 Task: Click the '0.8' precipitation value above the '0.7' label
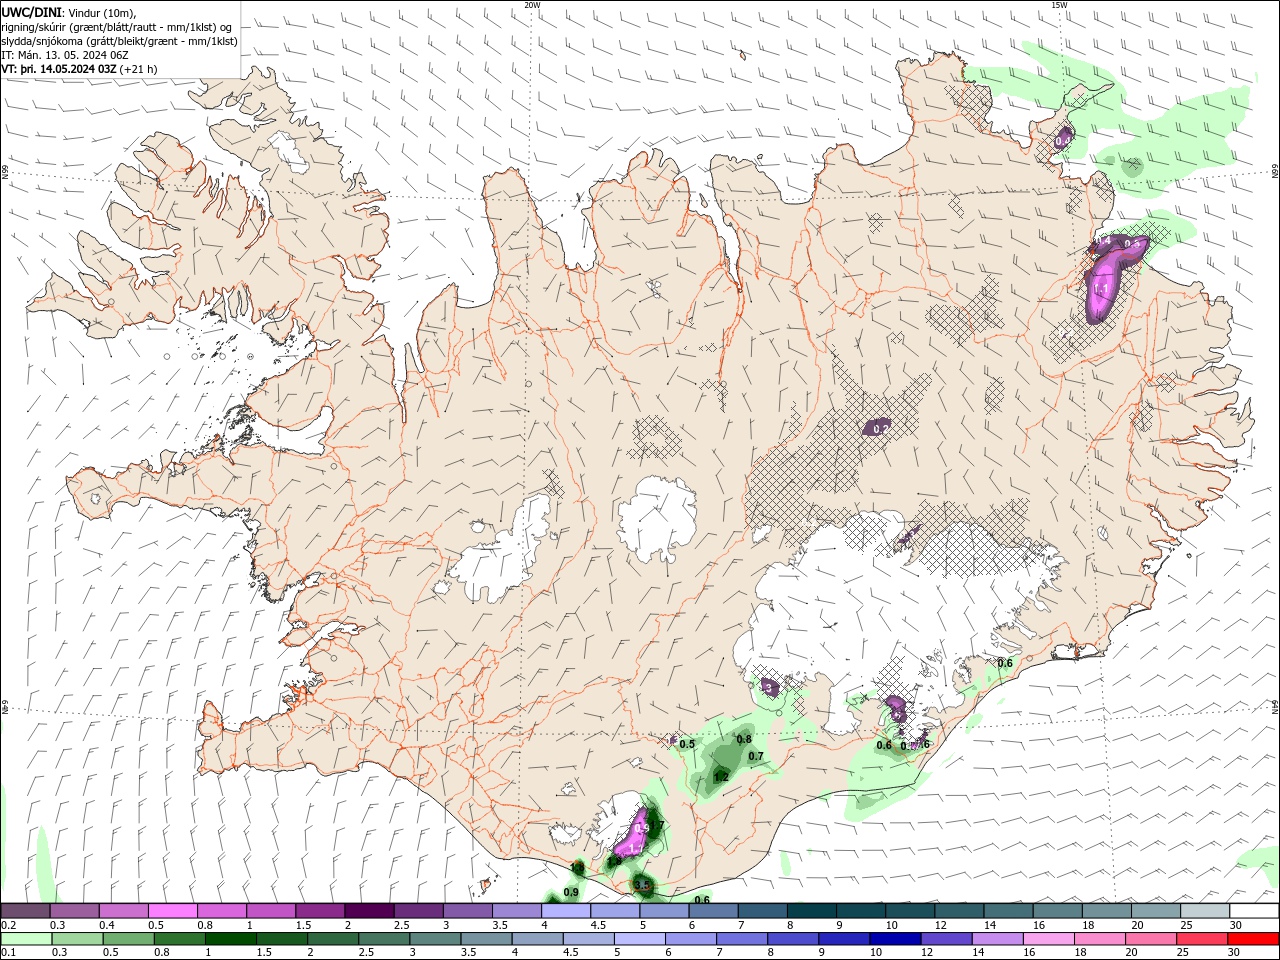pyautogui.click(x=744, y=740)
